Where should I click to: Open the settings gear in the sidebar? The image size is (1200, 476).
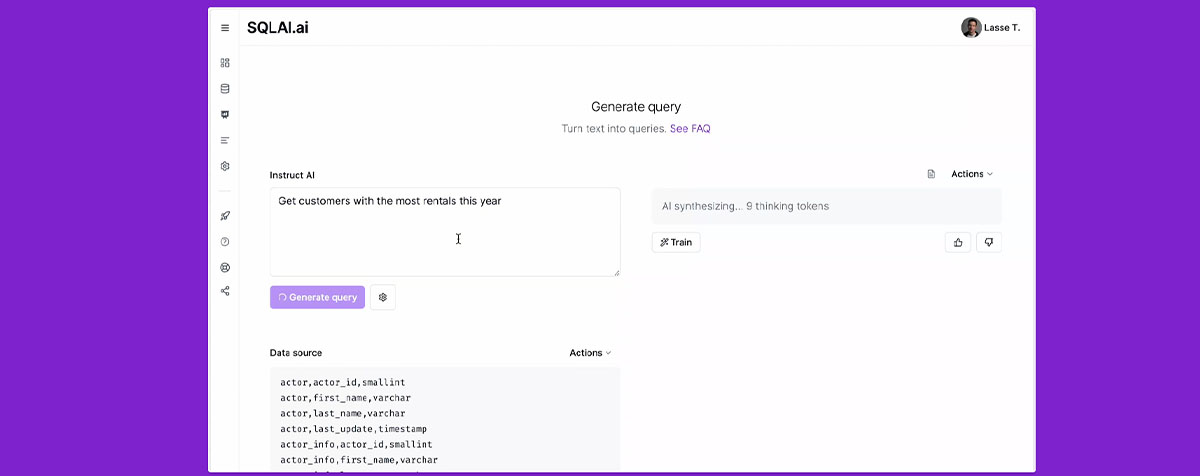click(225, 166)
